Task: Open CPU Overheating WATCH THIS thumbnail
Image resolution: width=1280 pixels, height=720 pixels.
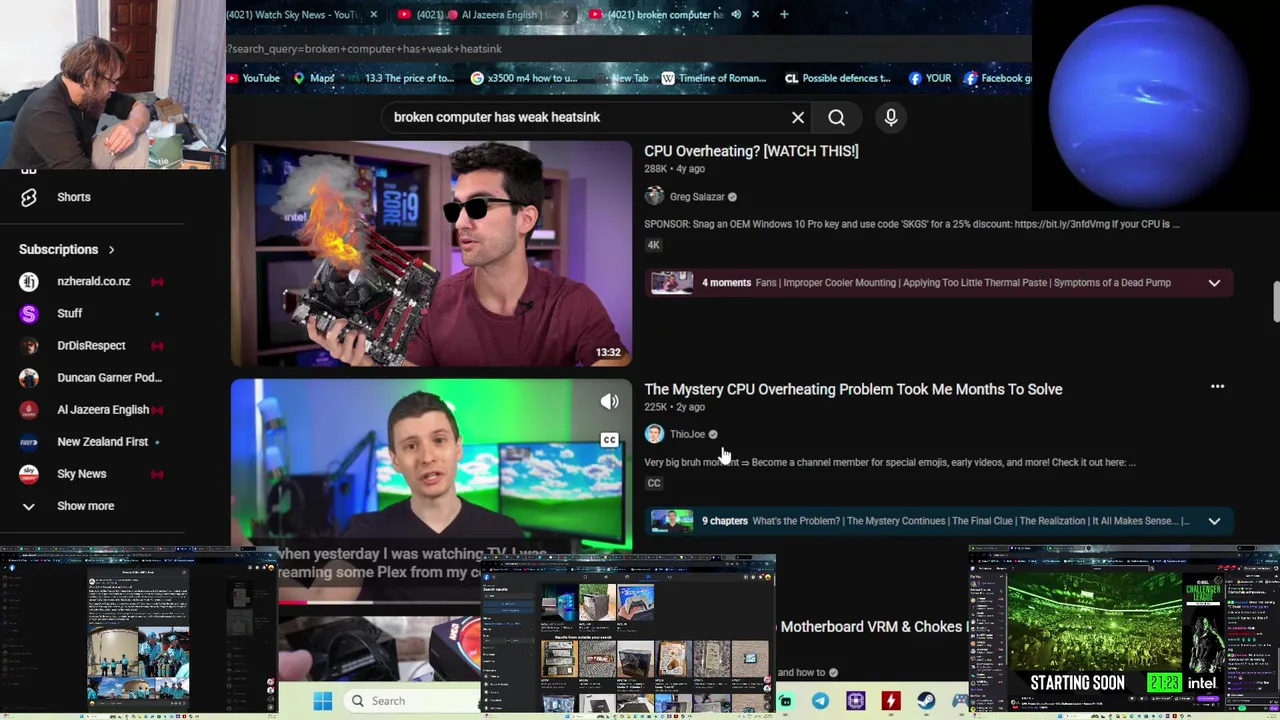Action: tap(431, 254)
